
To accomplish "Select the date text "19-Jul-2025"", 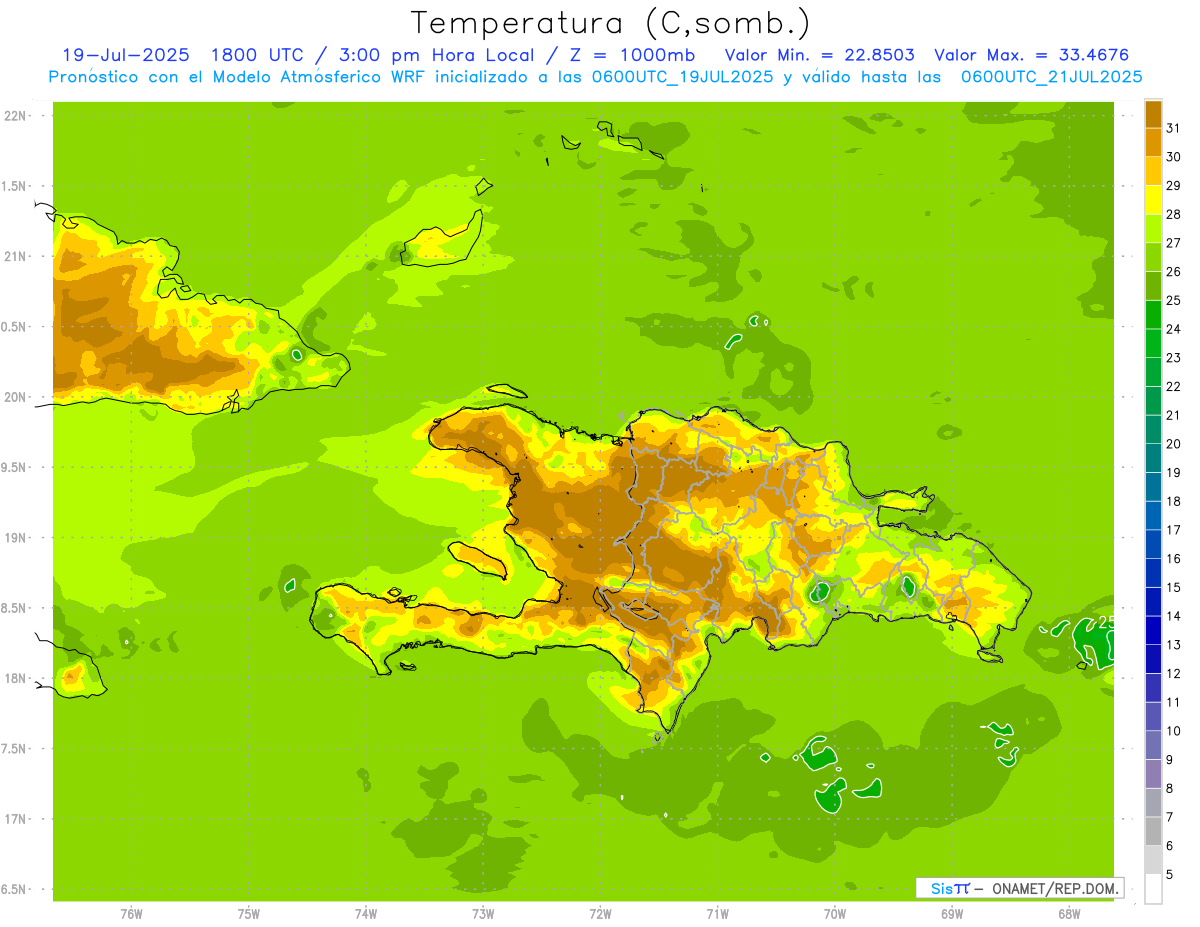I will pos(125,55).
